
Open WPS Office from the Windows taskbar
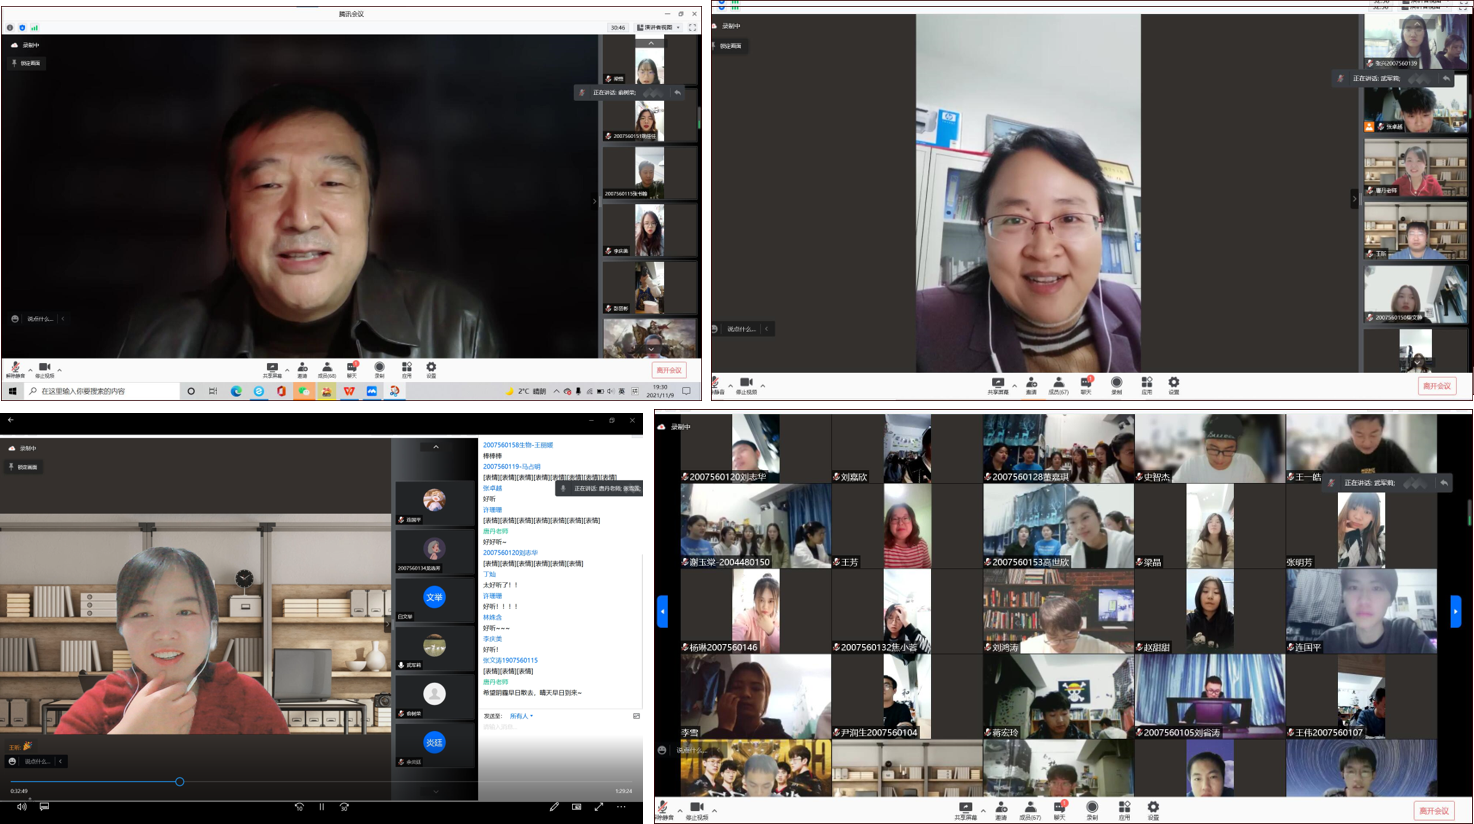[349, 391]
